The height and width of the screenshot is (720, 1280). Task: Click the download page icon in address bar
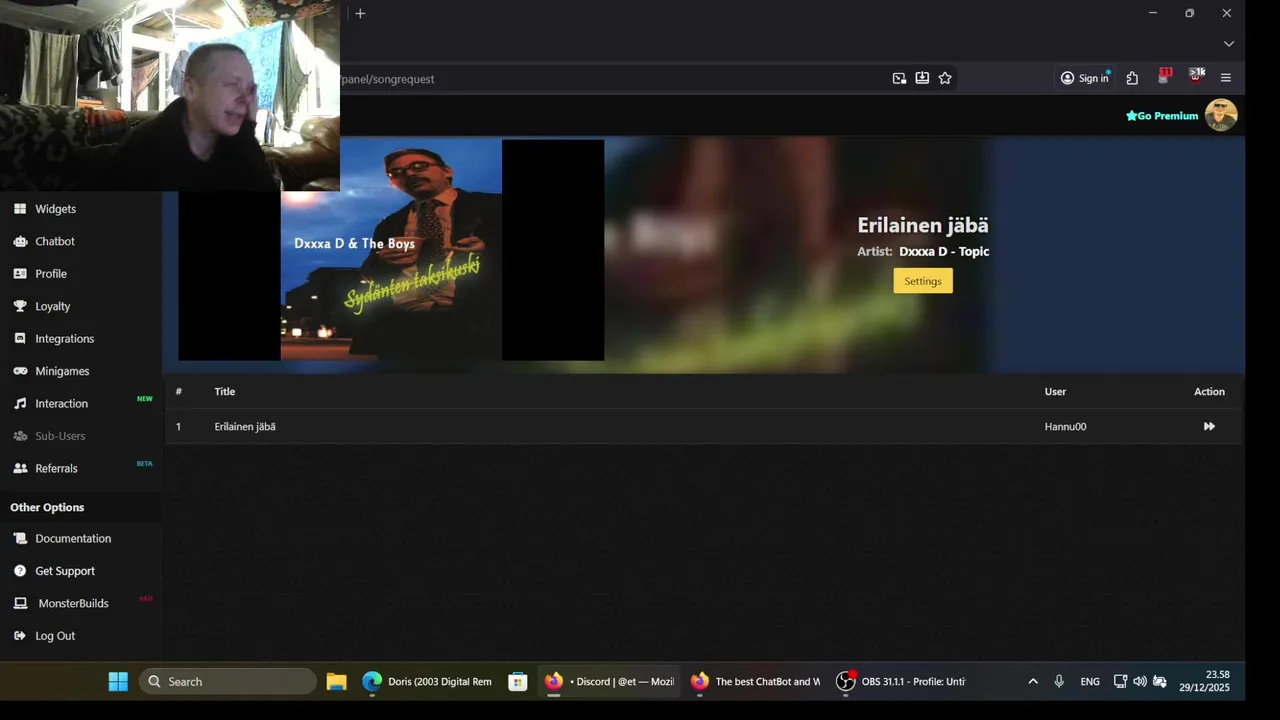click(x=922, y=78)
